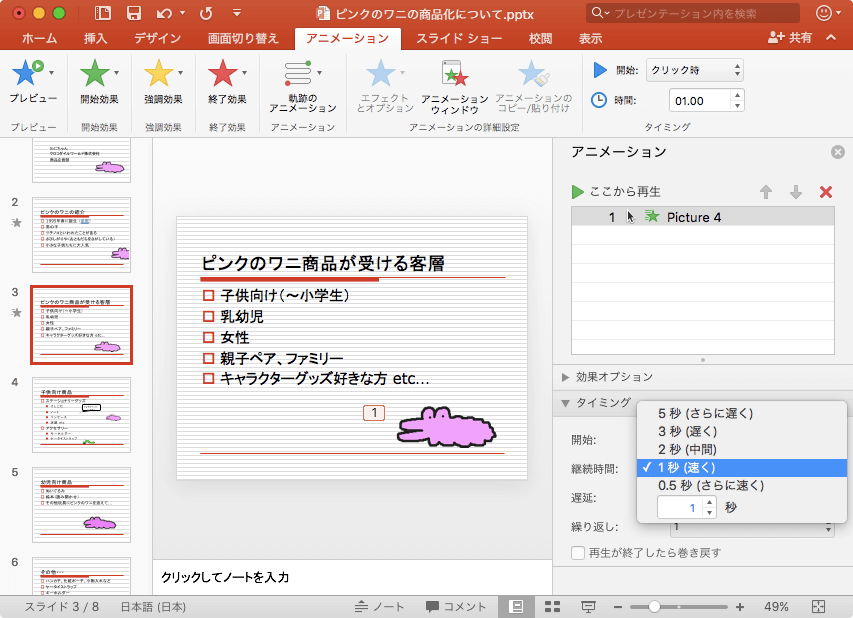Click the Preview star icon

click(27, 73)
